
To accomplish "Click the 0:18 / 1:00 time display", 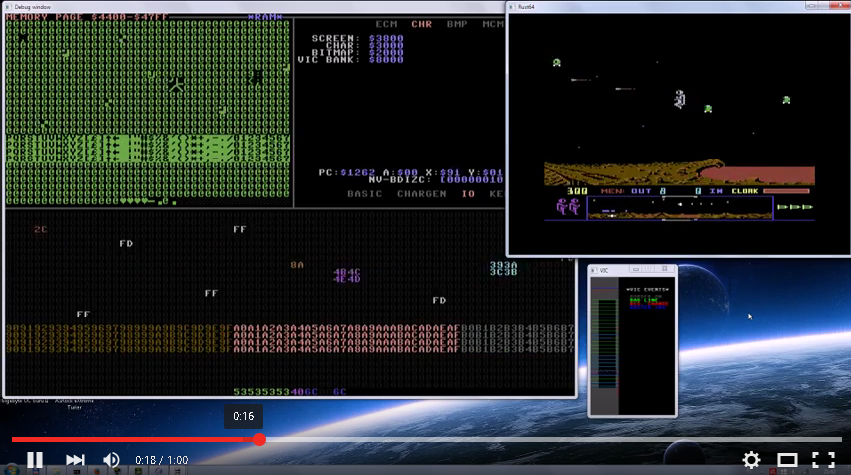I will [161, 460].
